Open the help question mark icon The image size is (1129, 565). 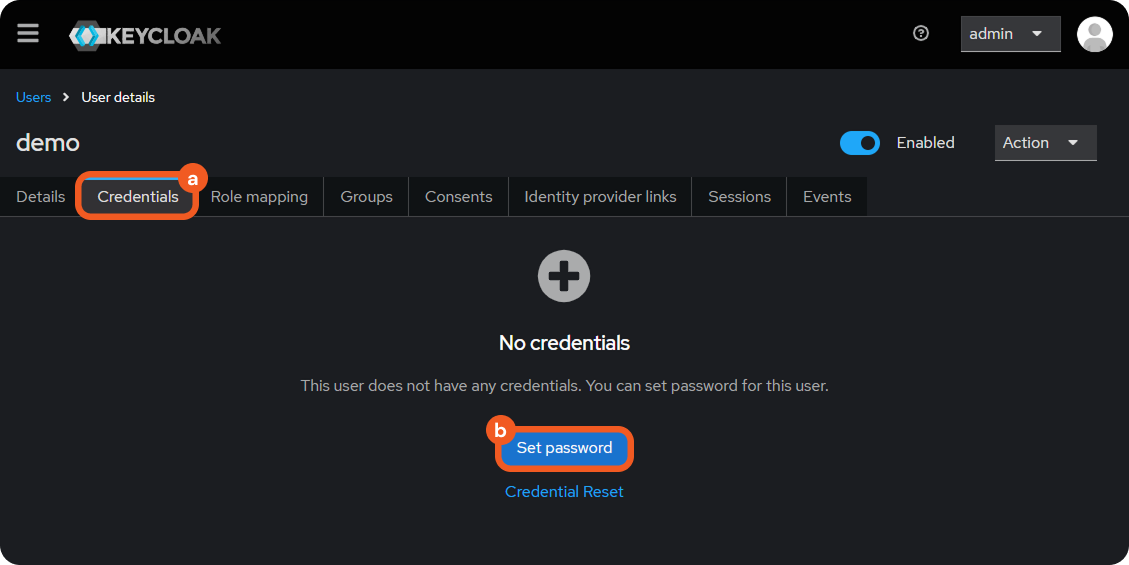point(921,34)
